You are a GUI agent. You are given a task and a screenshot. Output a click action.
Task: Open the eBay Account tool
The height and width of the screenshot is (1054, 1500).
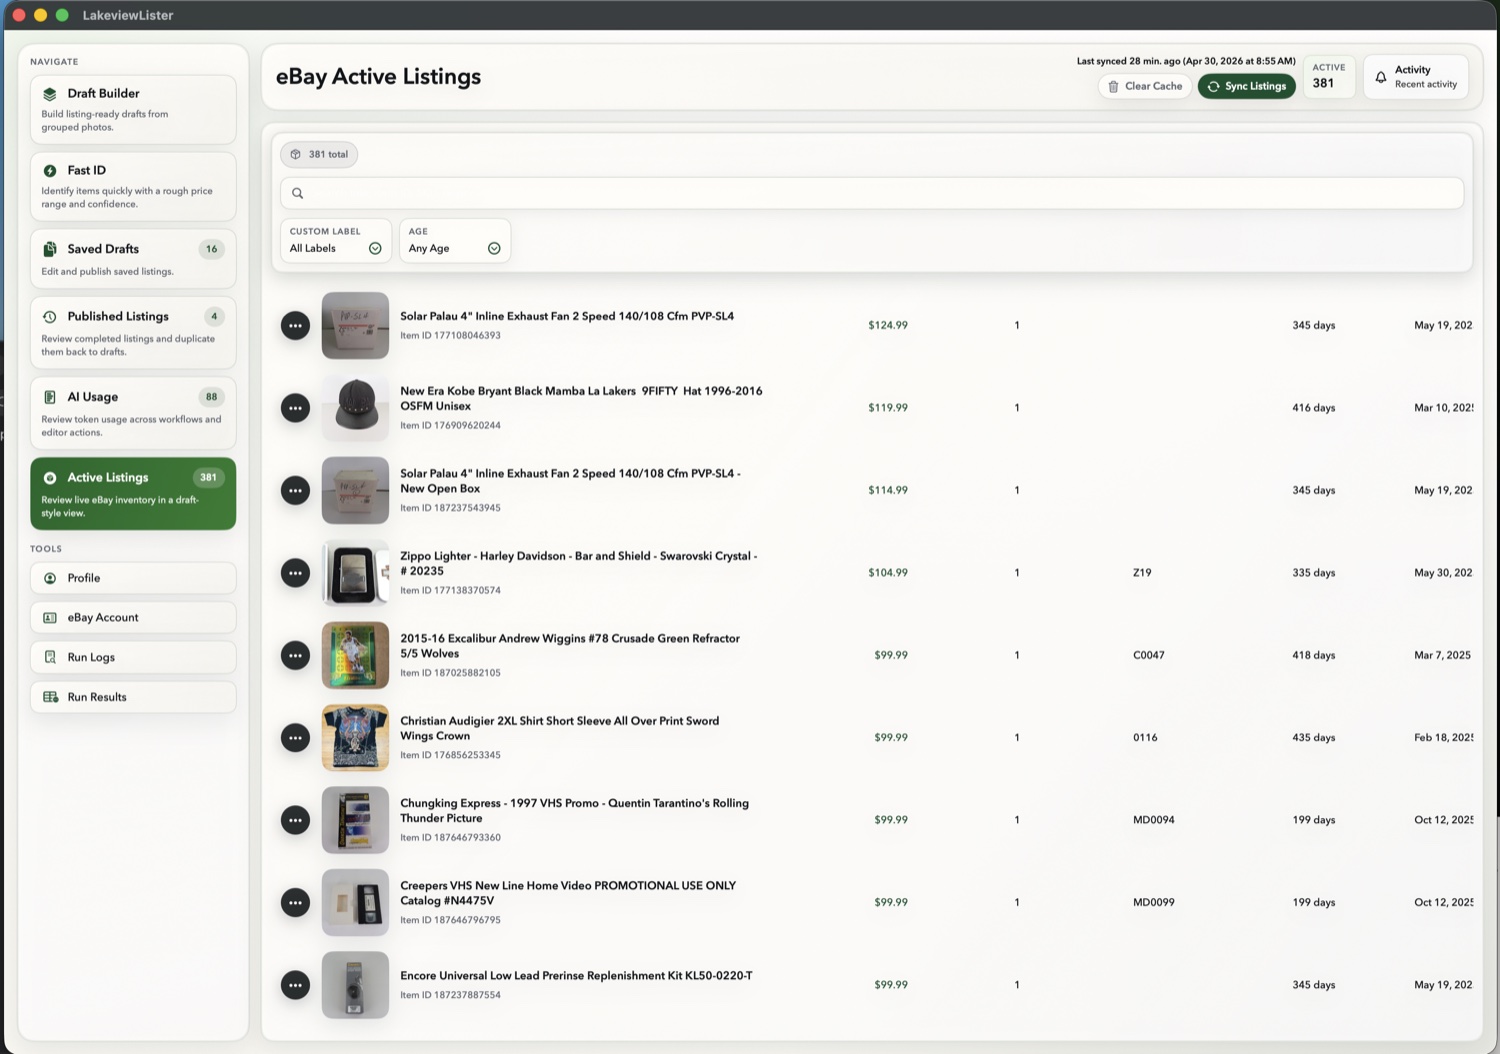pyautogui.click(x=133, y=618)
